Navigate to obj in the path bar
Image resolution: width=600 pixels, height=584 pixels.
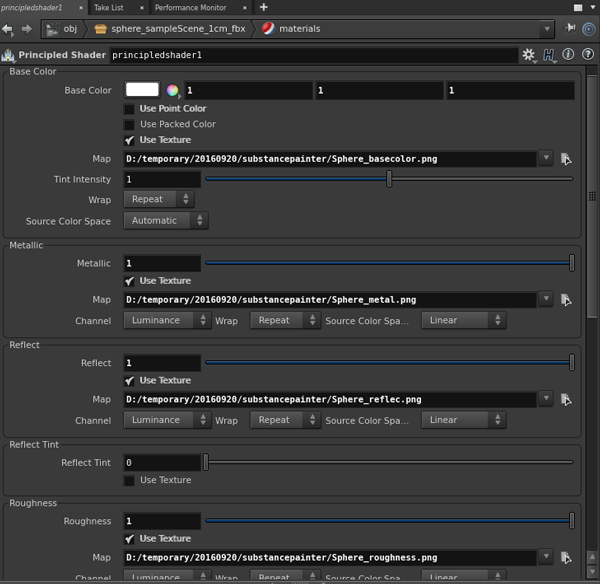pyautogui.click(x=70, y=29)
